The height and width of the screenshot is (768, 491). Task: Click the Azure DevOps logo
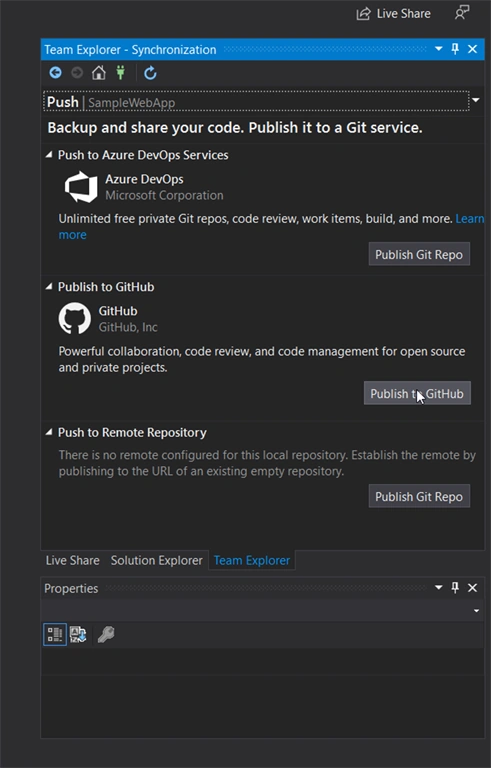pyautogui.click(x=81, y=187)
